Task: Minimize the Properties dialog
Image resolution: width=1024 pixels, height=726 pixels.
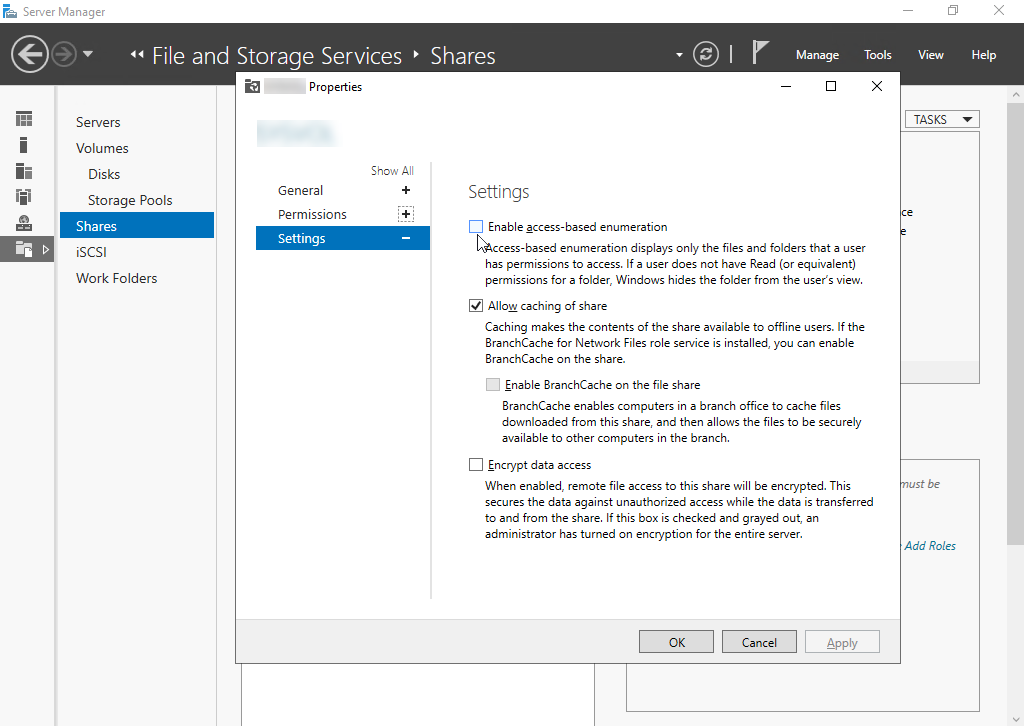Action: tap(786, 86)
